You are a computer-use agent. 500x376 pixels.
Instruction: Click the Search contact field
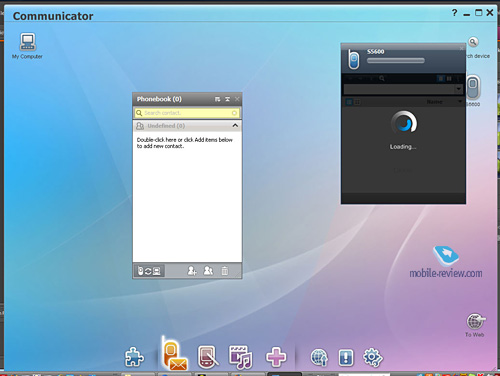[x=187, y=113]
